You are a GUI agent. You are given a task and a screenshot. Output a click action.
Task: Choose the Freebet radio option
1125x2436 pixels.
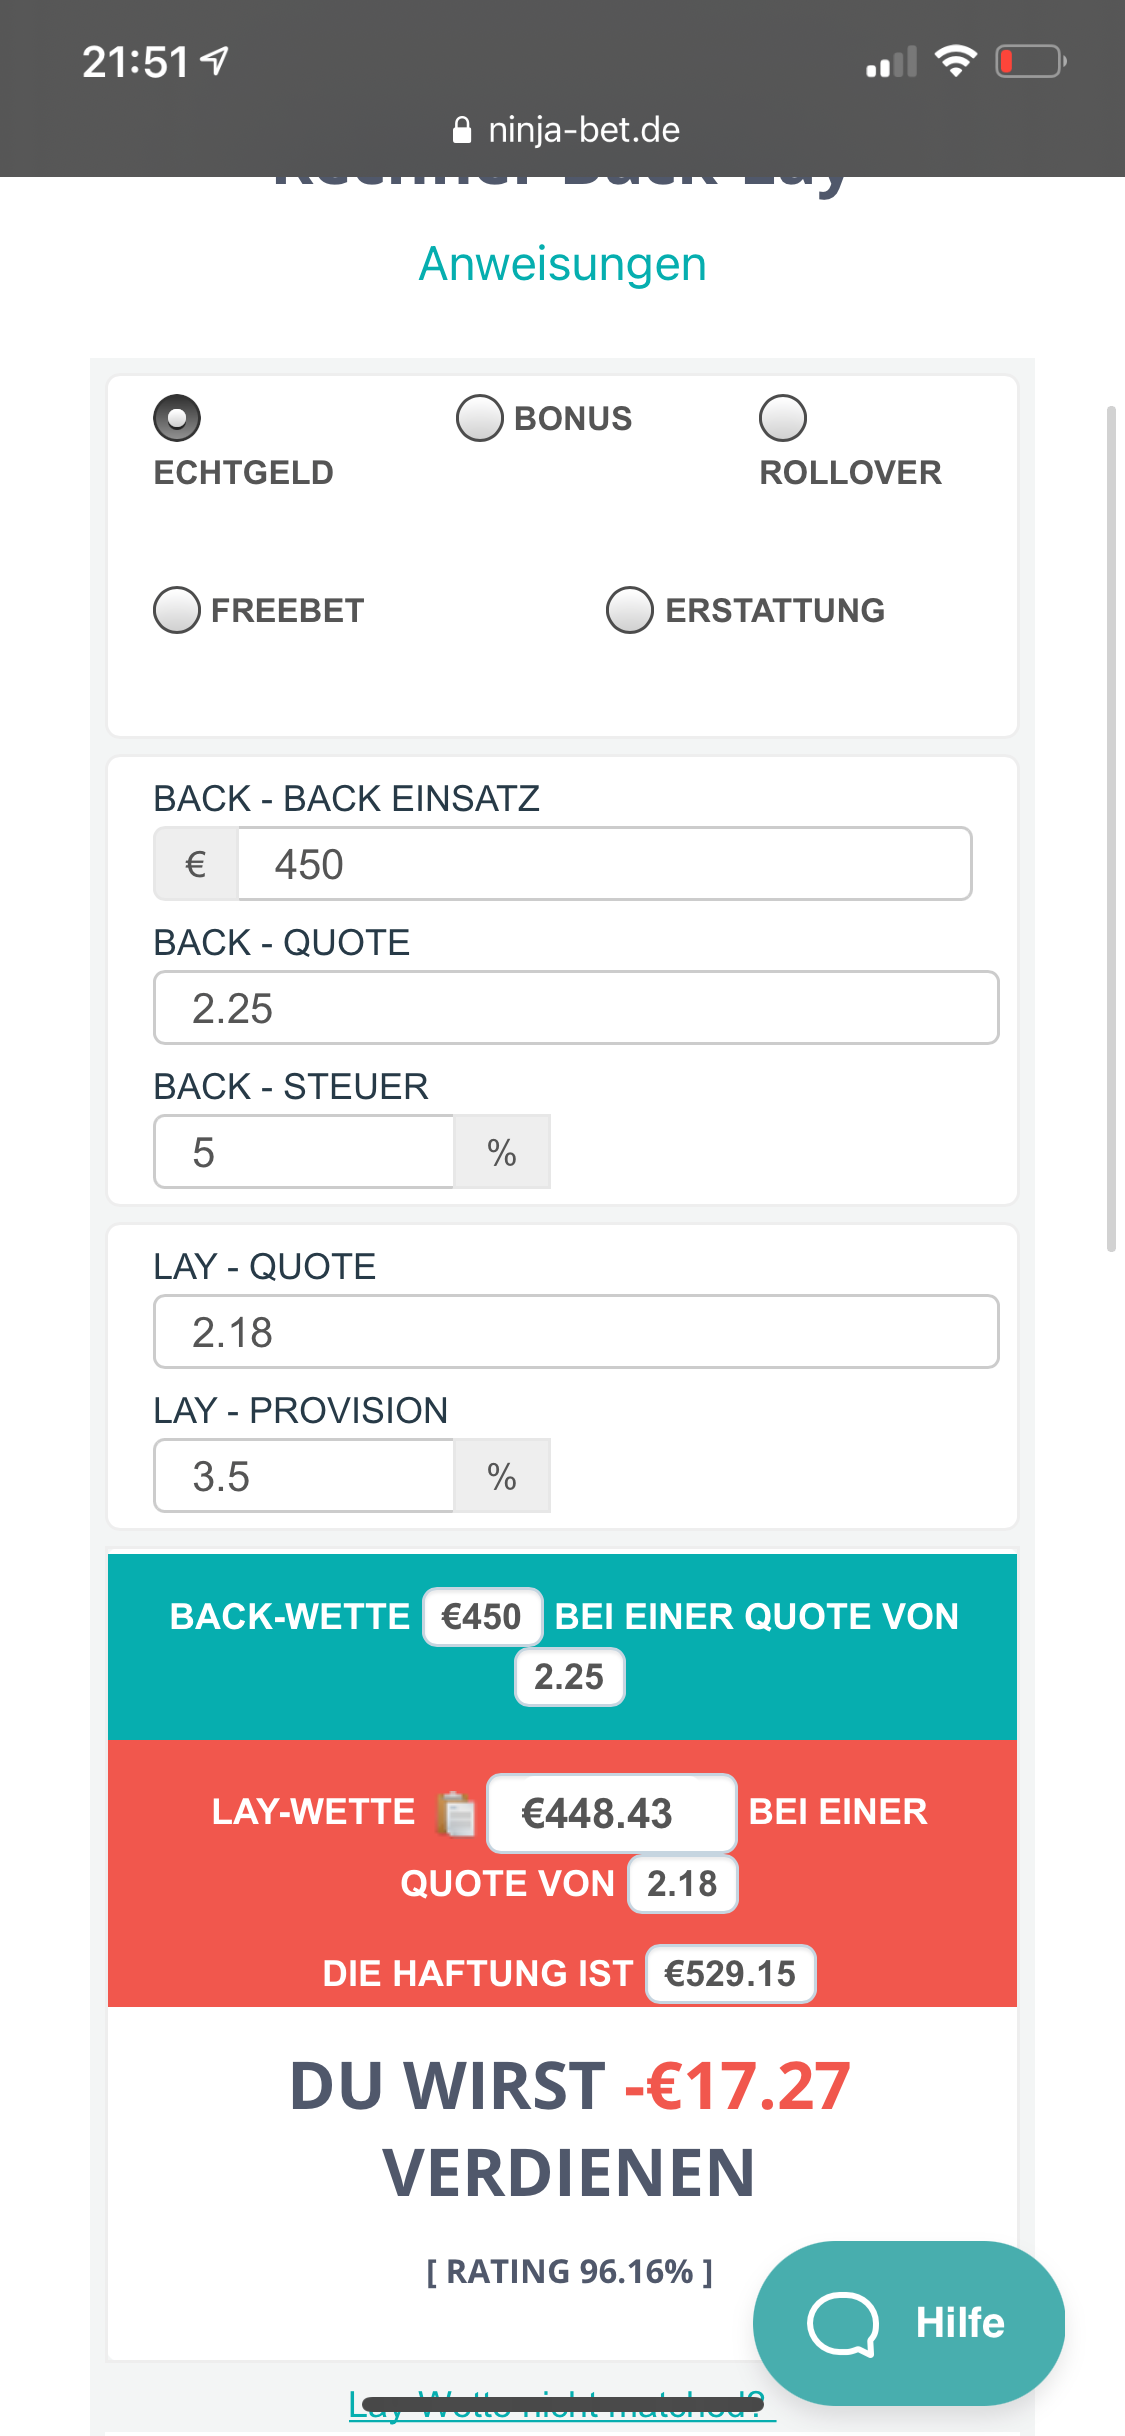coord(177,610)
